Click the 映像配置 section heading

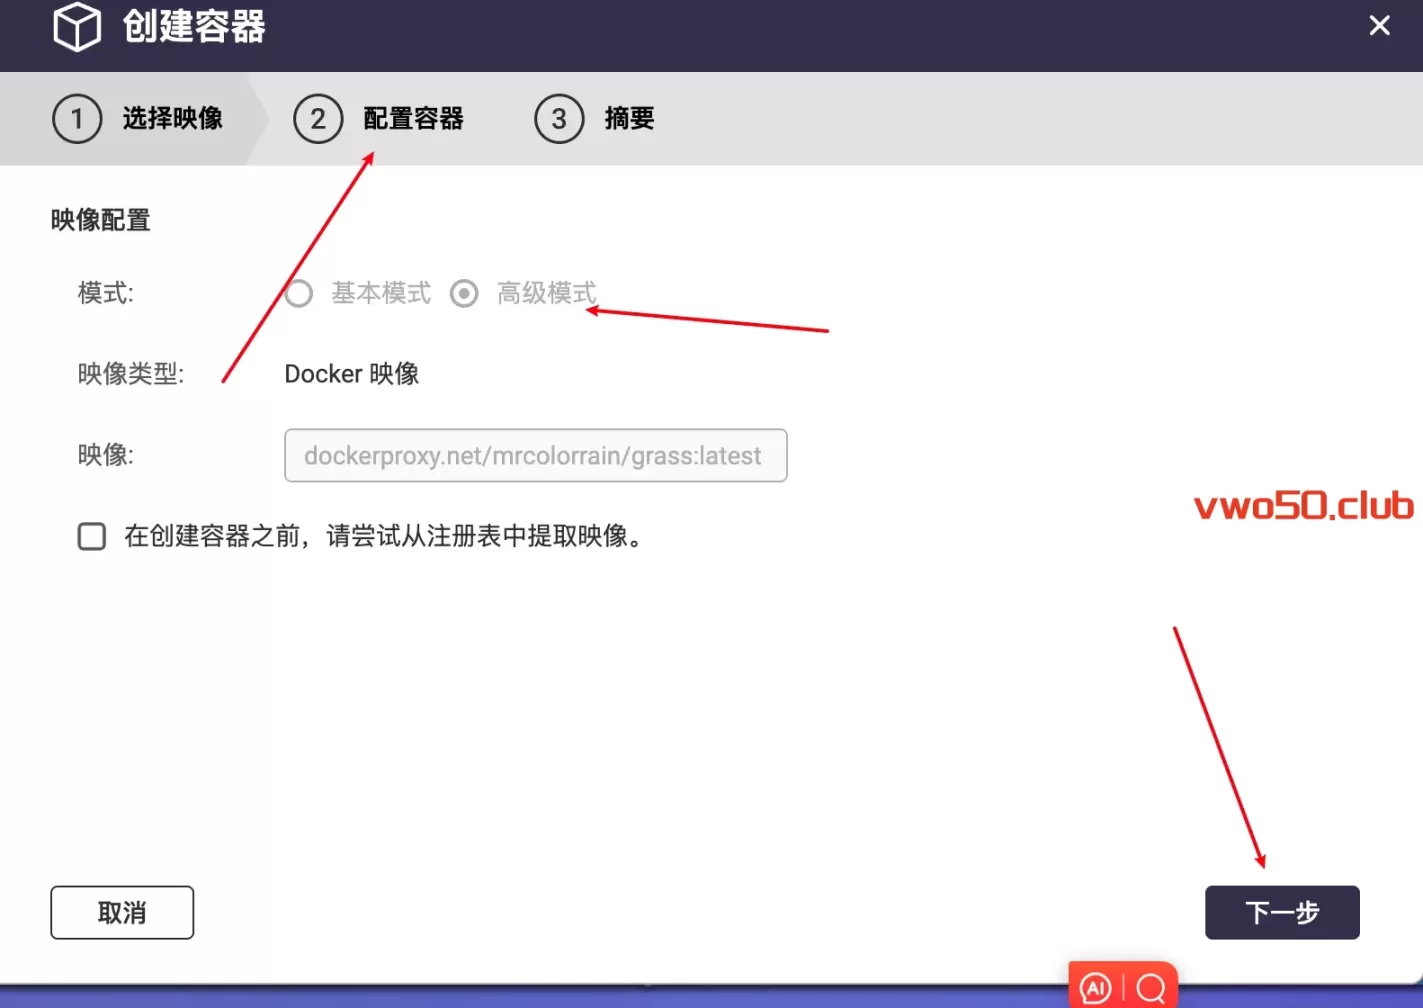(x=100, y=220)
